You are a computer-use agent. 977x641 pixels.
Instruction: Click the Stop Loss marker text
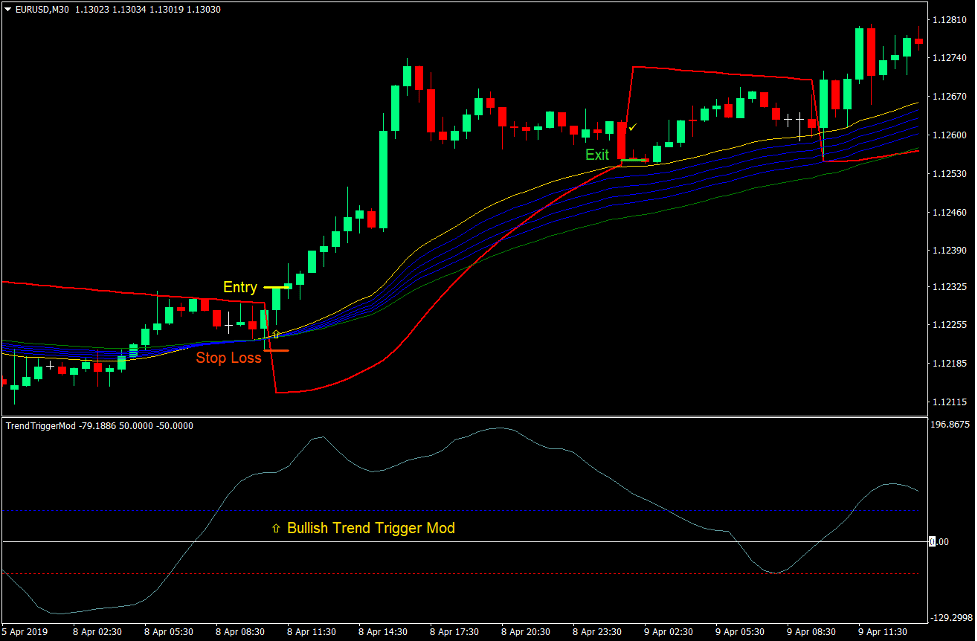pos(228,358)
